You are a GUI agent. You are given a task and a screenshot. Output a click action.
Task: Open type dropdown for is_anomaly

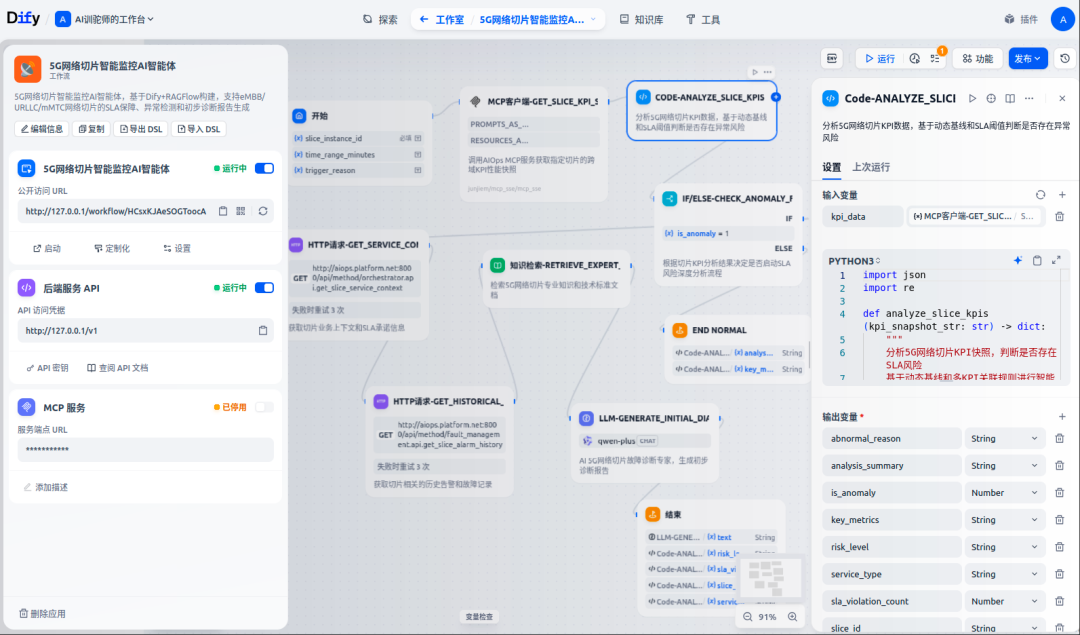click(x=1004, y=492)
